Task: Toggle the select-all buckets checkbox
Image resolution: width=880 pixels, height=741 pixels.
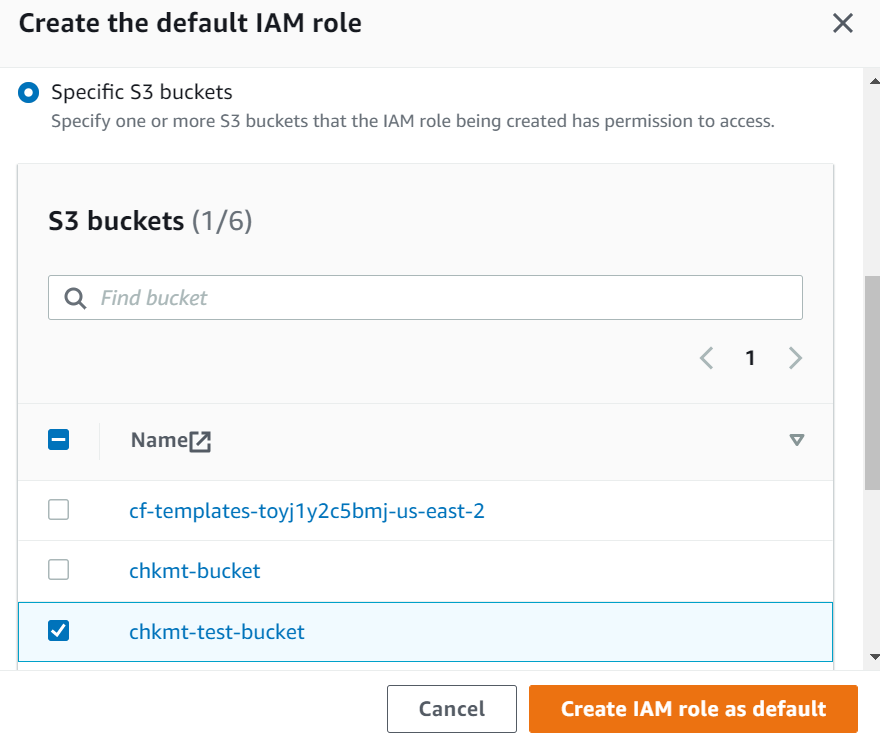Action: click(x=58, y=440)
